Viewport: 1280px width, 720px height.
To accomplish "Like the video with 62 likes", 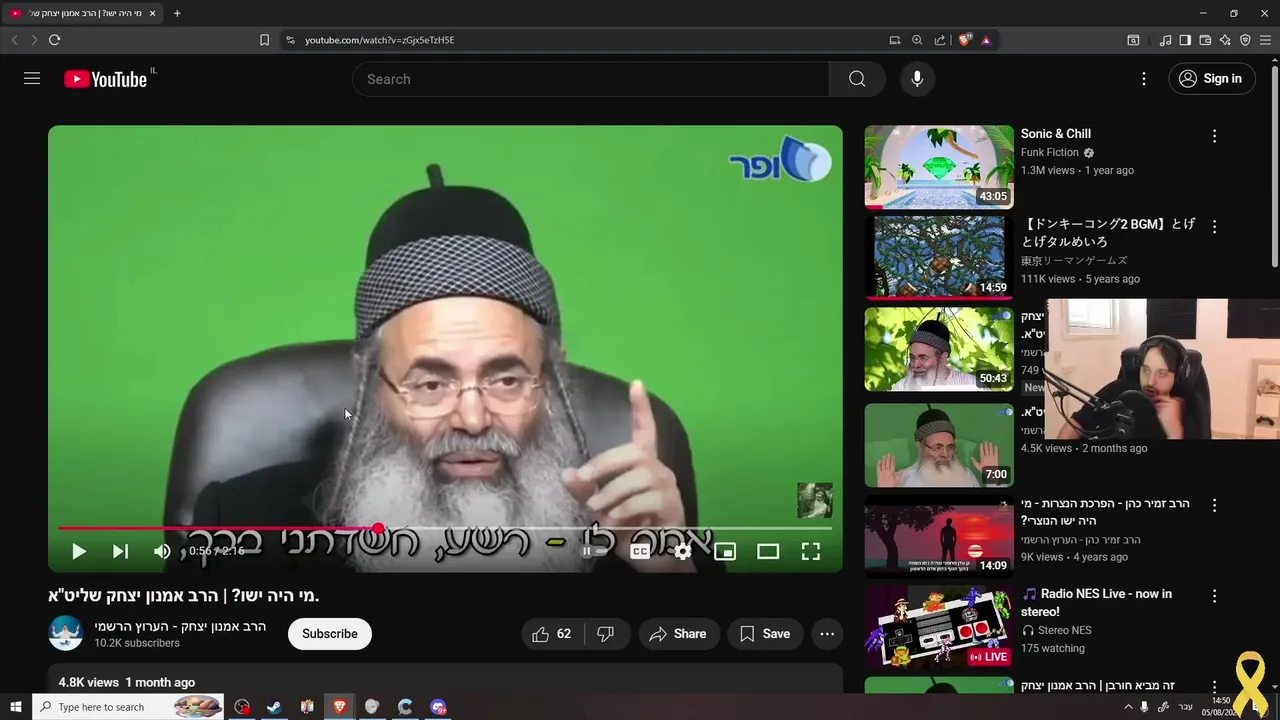I will 551,634.
